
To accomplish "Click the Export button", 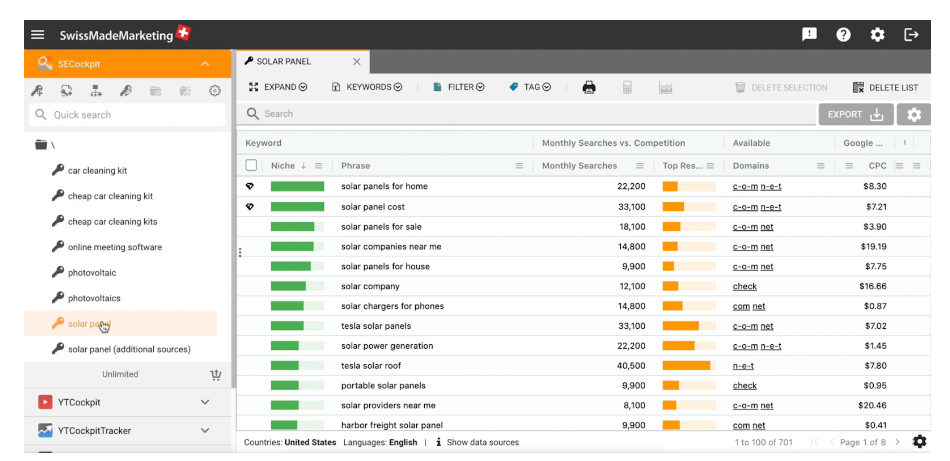I will (855, 114).
